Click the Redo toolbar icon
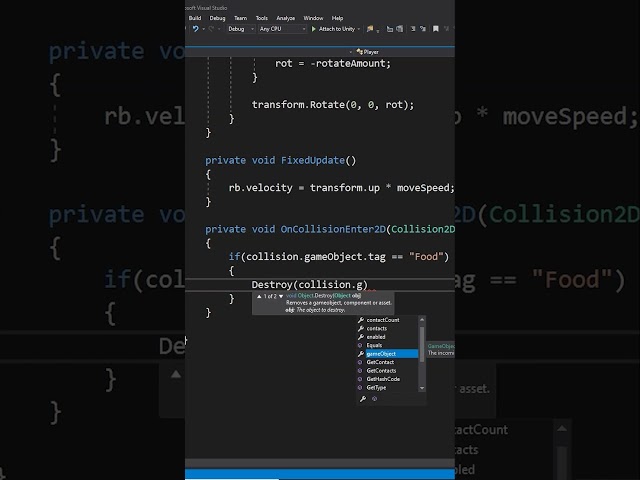This screenshot has width=640, height=480. (211, 29)
